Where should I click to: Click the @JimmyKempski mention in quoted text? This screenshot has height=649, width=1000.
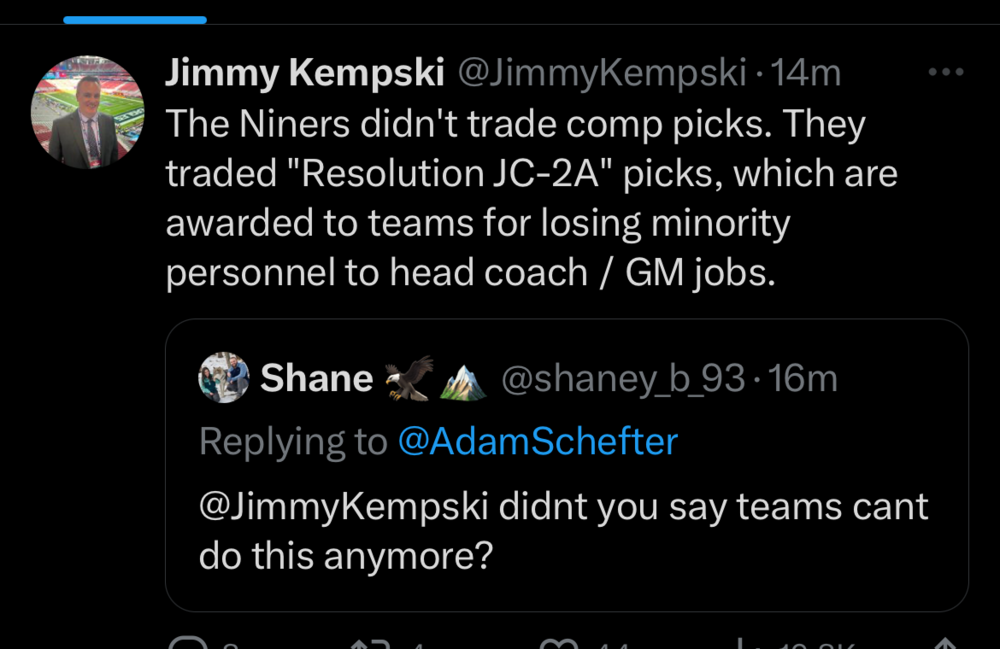[343, 507]
